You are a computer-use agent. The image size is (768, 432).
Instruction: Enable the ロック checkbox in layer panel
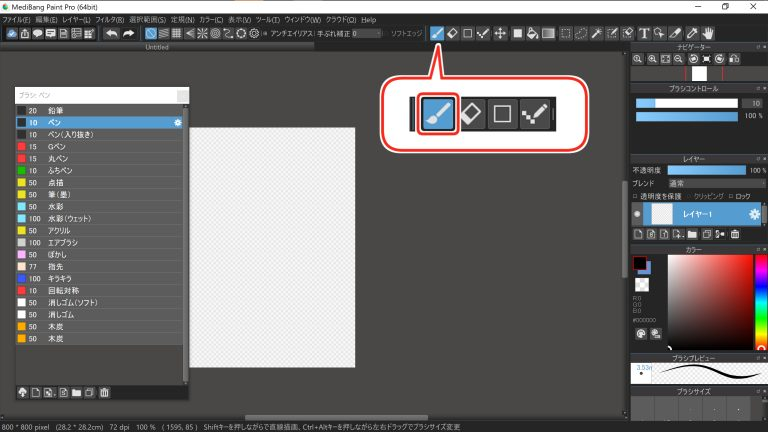(x=731, y=196)
